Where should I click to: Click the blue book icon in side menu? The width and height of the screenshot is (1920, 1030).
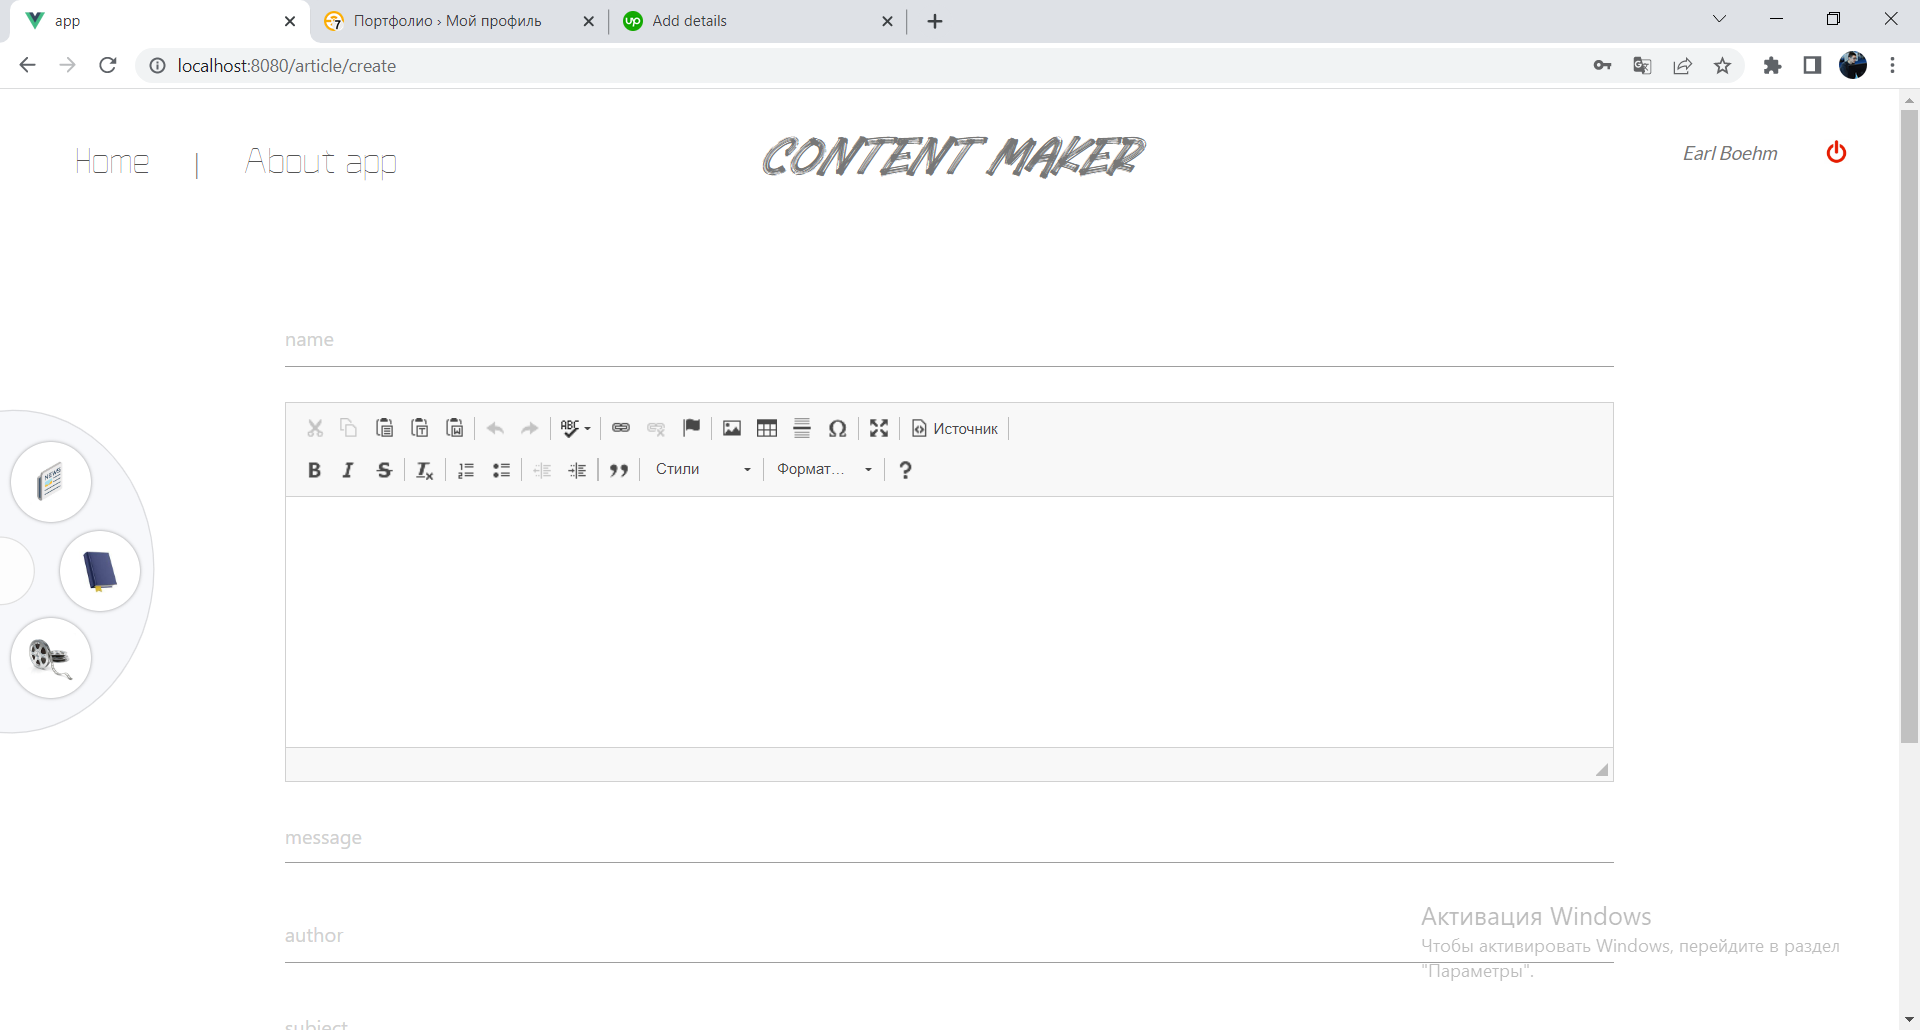[x=100, y=571]
